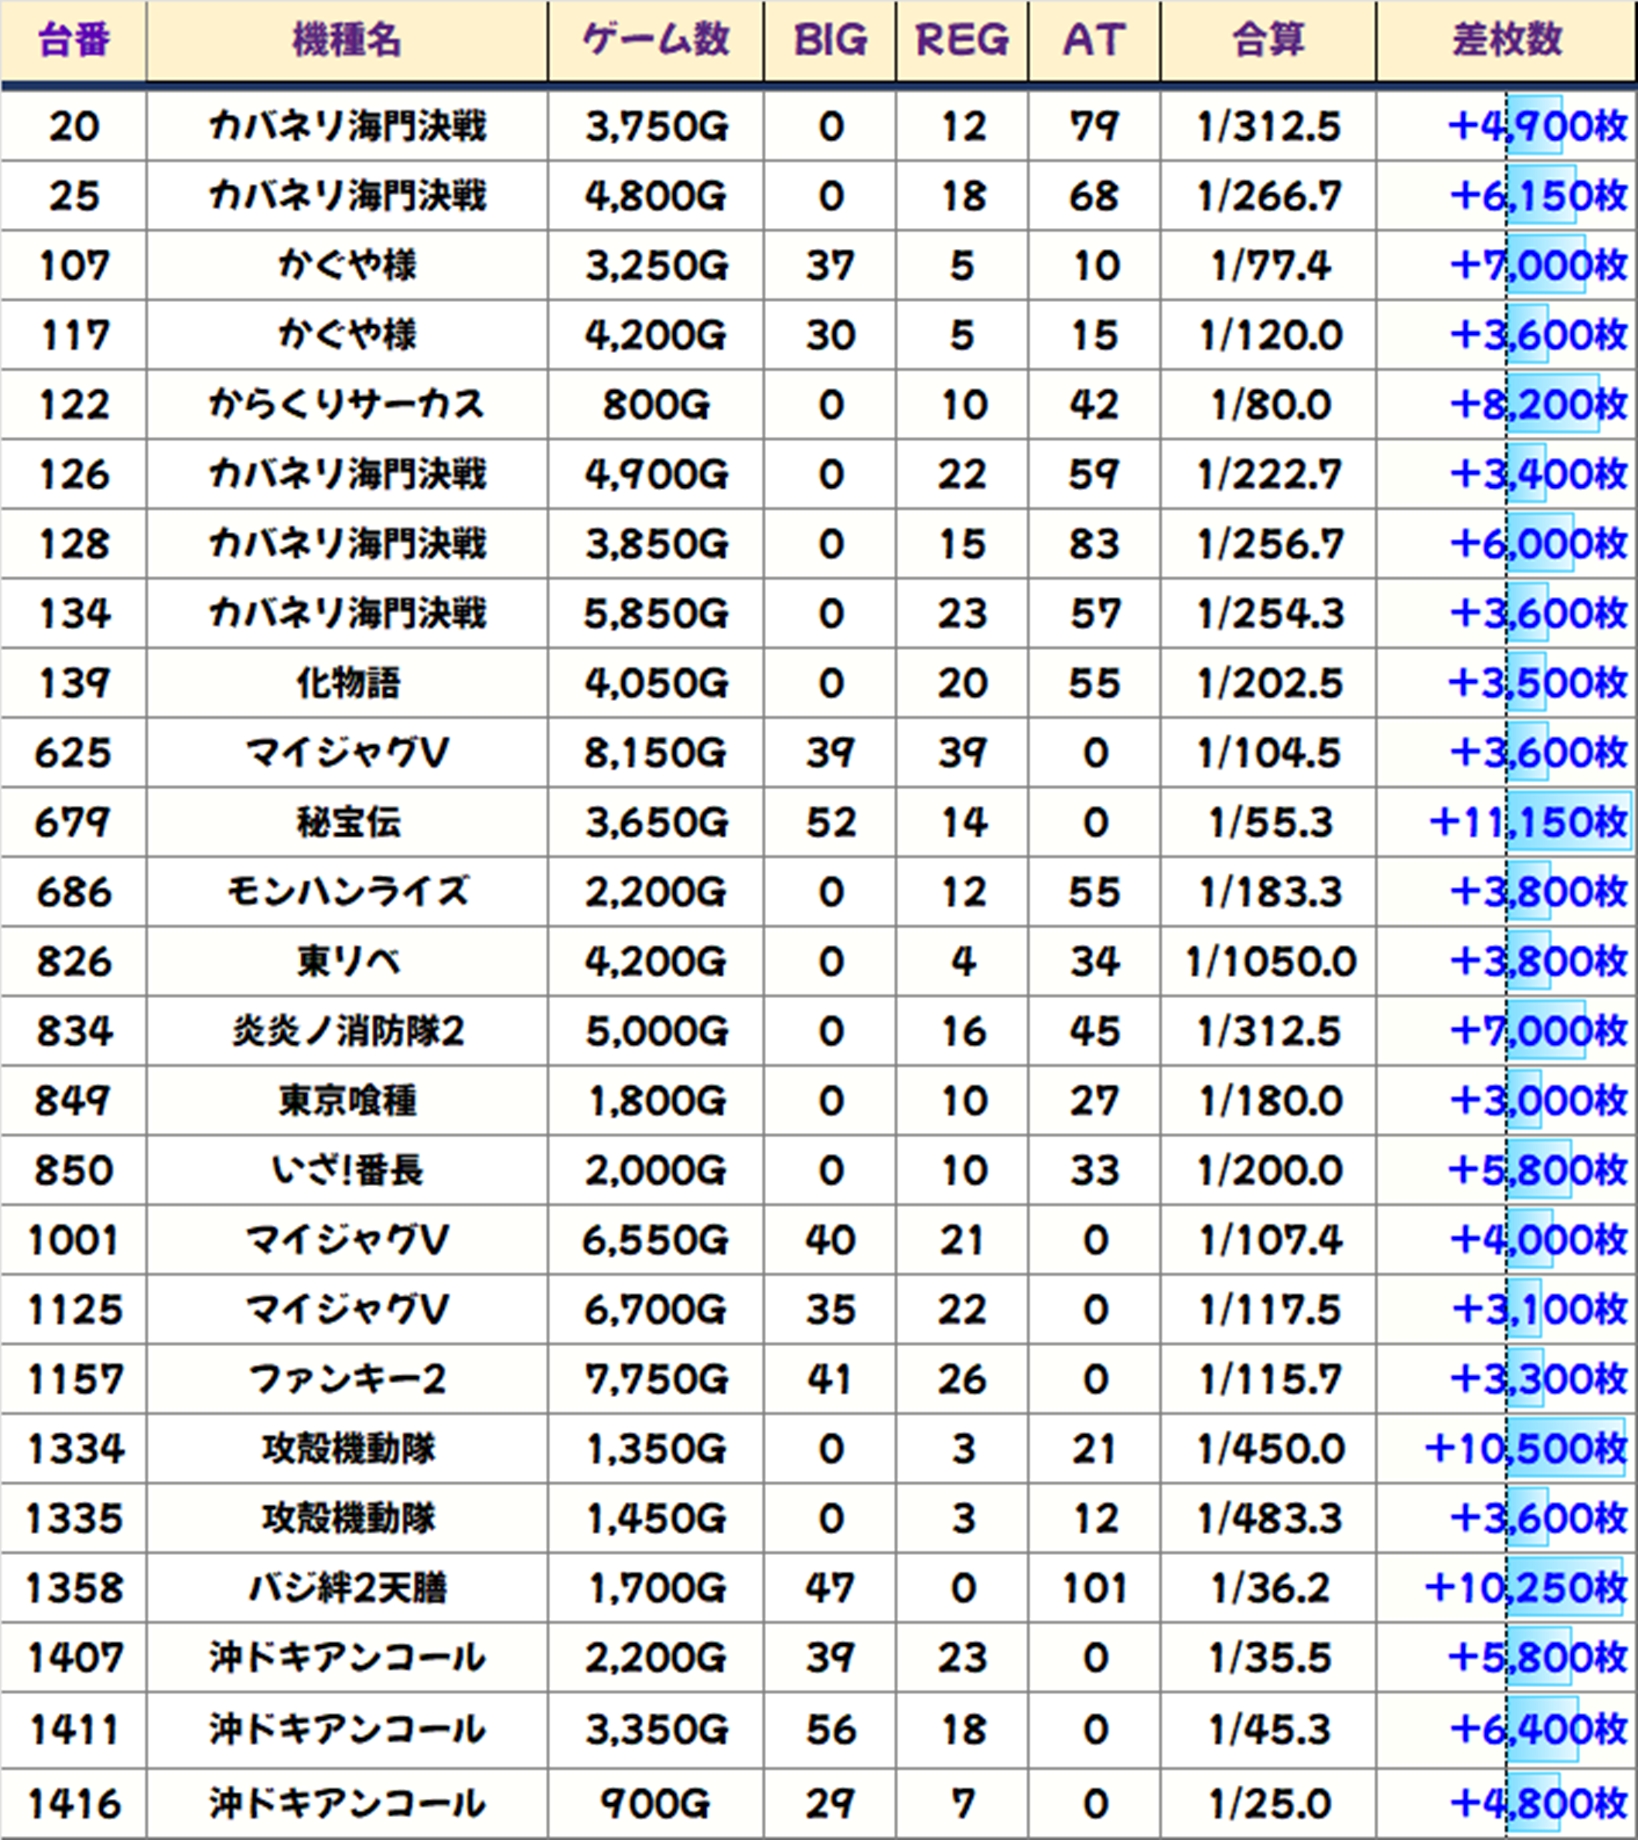Image resolution: width=1638 pixels, height=1840 pixels.
Task: Select machine number 1416 cell
Action: point(73,1803)
